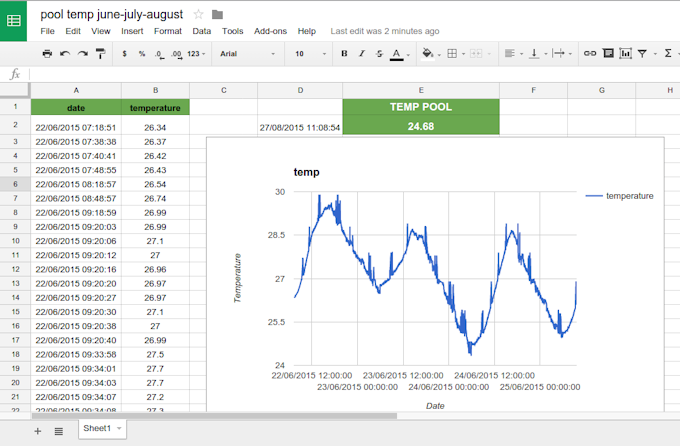Click the Print icon in toolbar
This screenshot has height=446, width=680.
pos(47,53)
